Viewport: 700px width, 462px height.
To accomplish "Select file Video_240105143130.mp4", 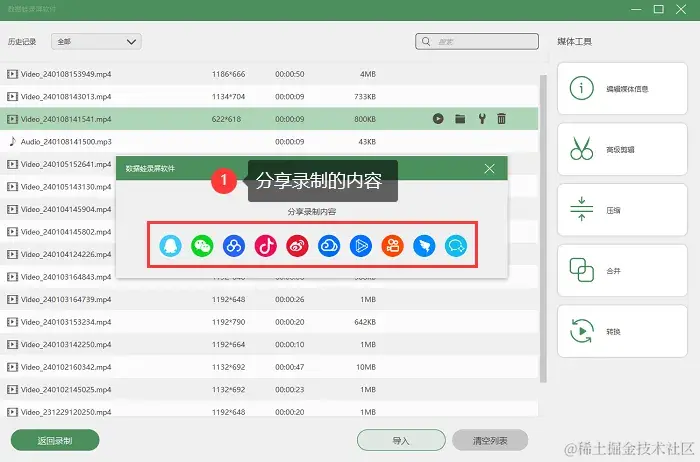I will point(66,187).
